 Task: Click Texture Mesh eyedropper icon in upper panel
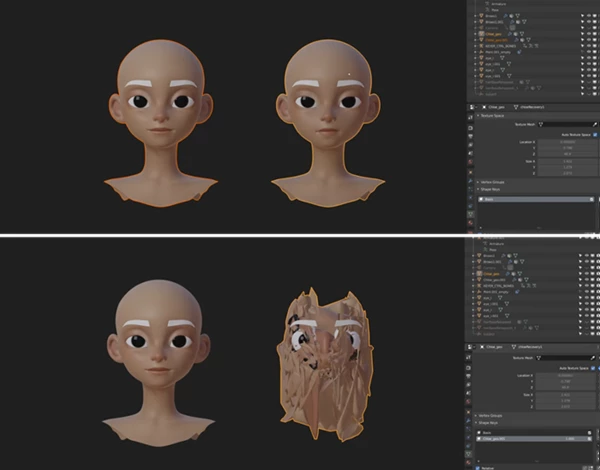tap(595, 124)
